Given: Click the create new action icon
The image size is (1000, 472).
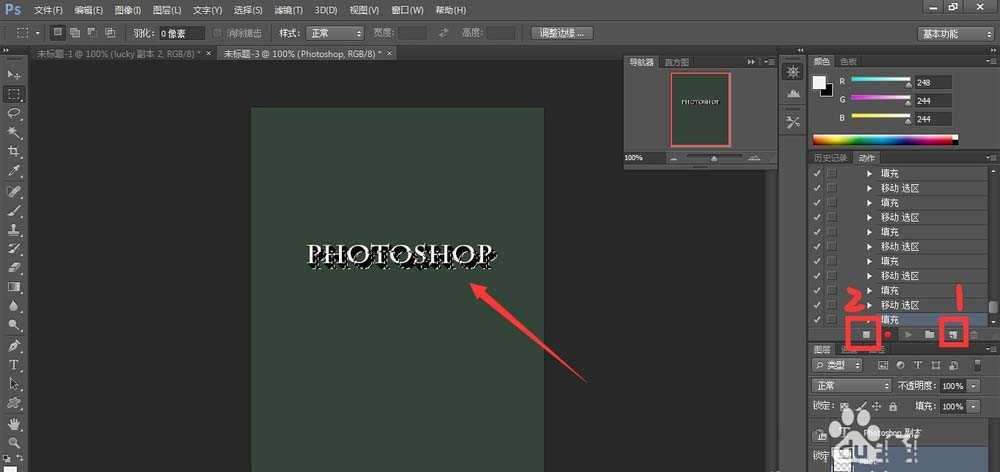Looking at the screenshot, I should 953,333.
